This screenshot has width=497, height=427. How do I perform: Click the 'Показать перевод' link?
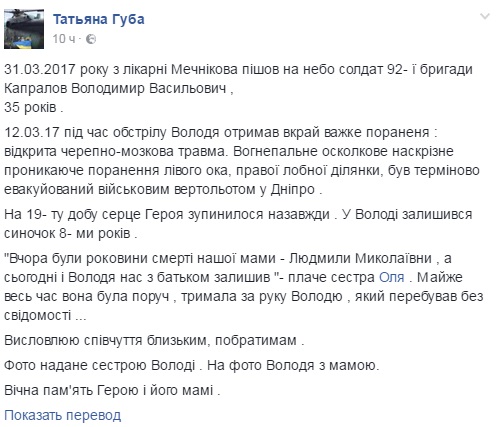click(x=62, y=415)
